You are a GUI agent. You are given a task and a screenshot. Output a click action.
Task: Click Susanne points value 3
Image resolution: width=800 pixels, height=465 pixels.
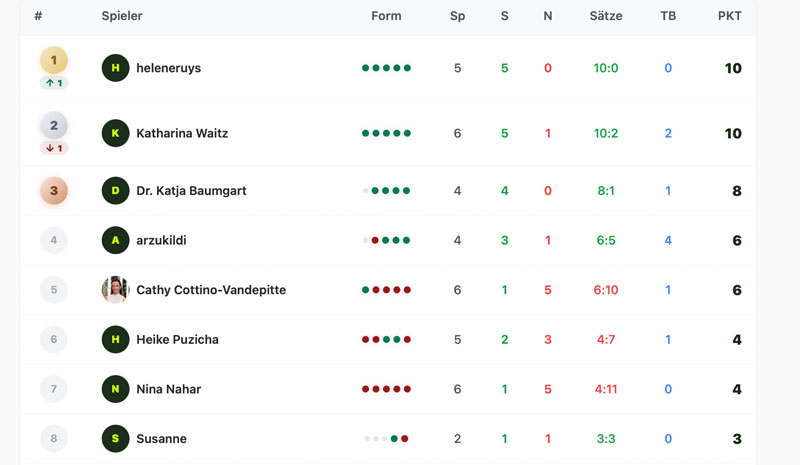pos(737,438)
